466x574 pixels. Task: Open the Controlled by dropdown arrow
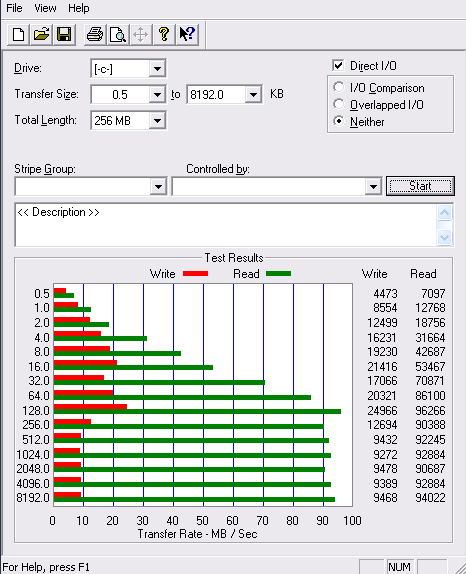coord(373,187)
